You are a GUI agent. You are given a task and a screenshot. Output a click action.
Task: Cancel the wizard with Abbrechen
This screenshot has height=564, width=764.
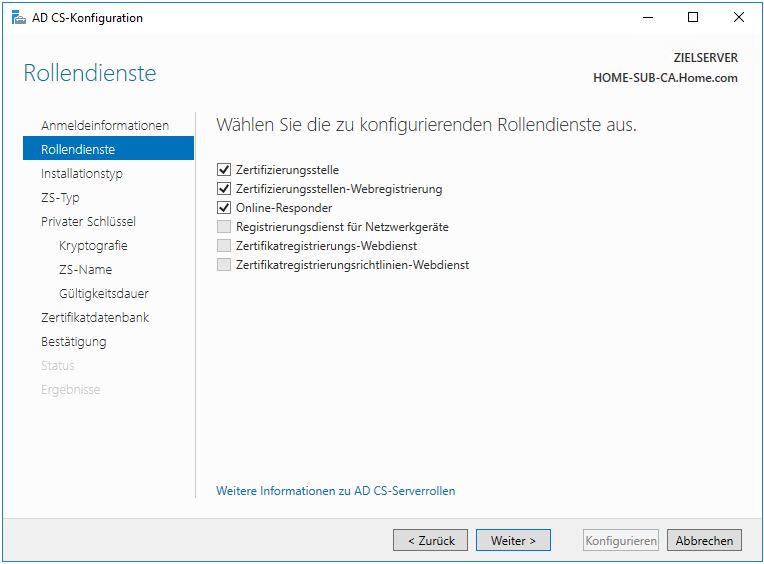pyautogui.click(x=704, y=540)
